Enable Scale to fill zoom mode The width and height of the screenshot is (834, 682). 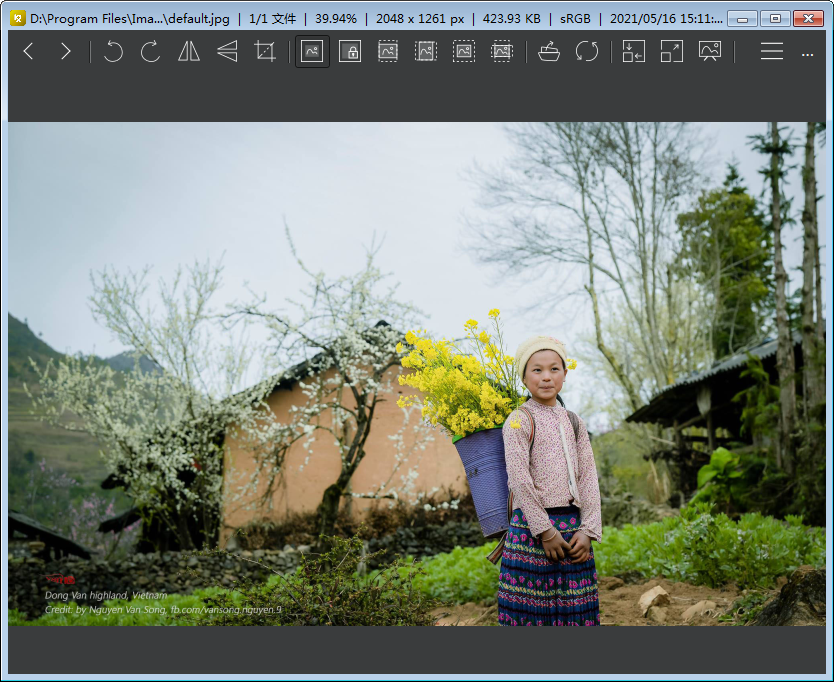tap(502, 52)
